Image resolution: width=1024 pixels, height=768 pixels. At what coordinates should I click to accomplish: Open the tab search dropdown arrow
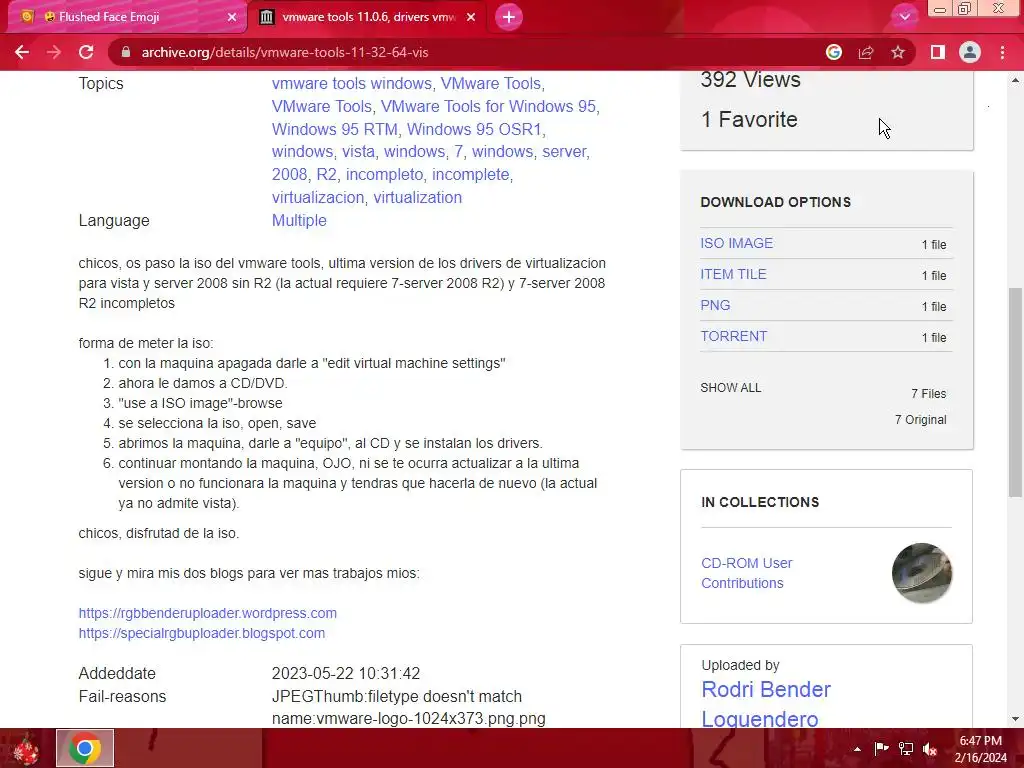coord(904,17)
